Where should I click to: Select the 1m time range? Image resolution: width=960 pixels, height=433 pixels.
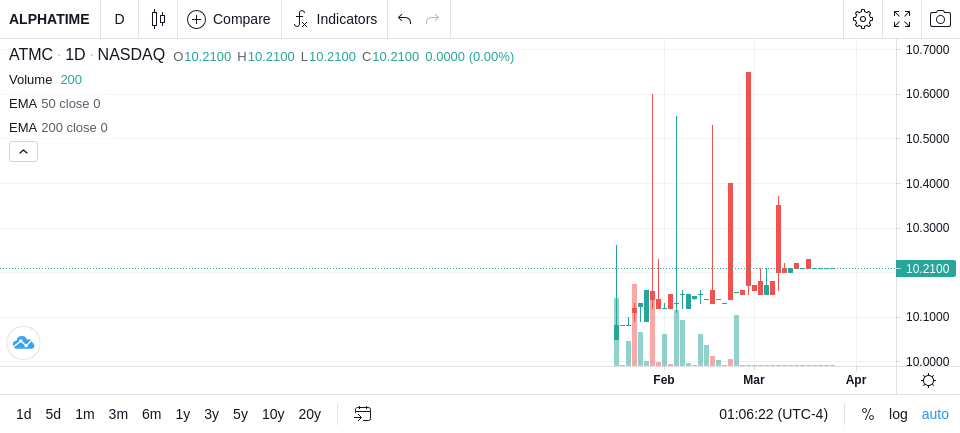(x=85, y=415)
